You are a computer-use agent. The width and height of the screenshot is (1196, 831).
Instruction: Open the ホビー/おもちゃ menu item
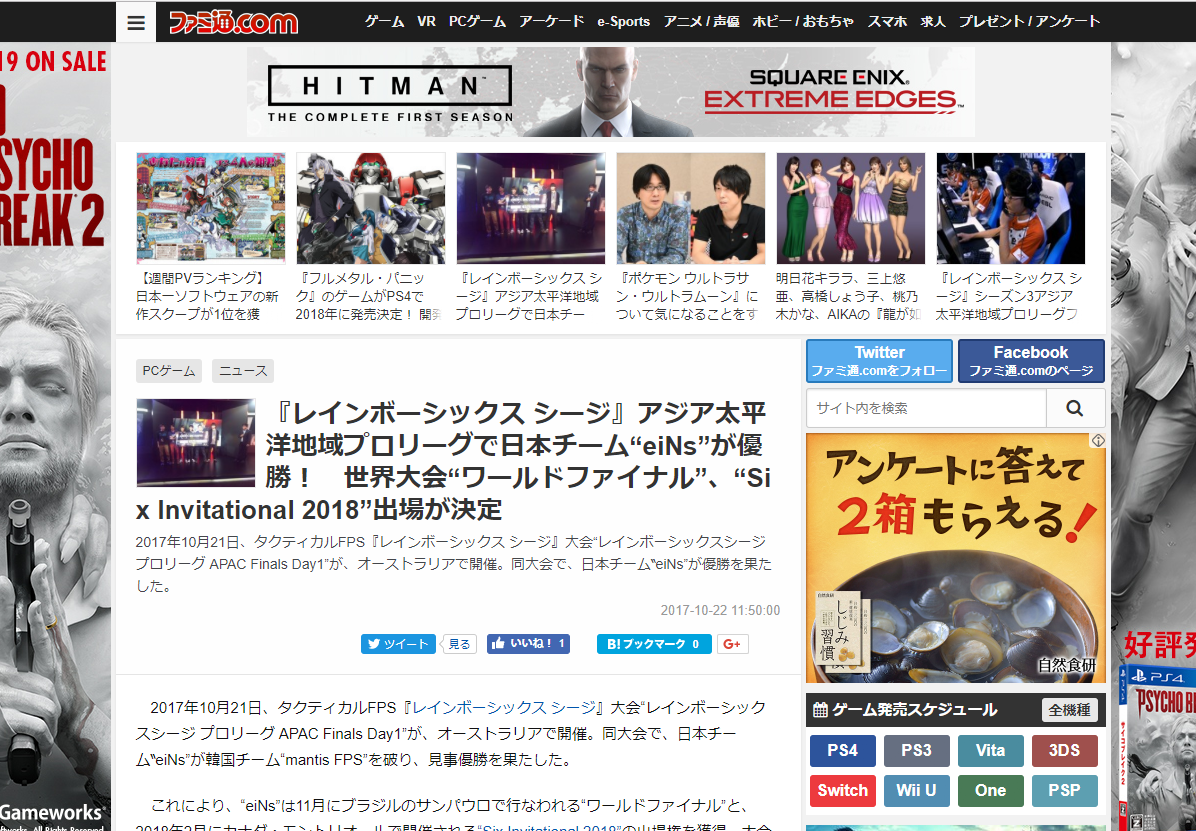pos(803,21)
